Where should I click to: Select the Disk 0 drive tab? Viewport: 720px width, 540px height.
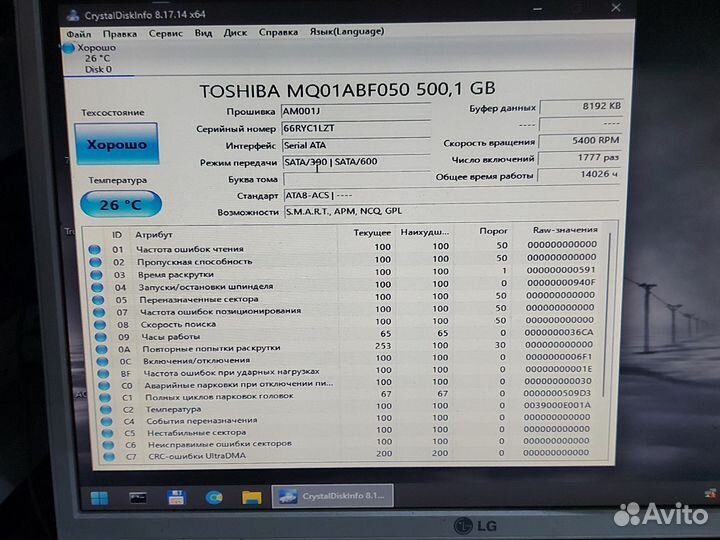97,58
